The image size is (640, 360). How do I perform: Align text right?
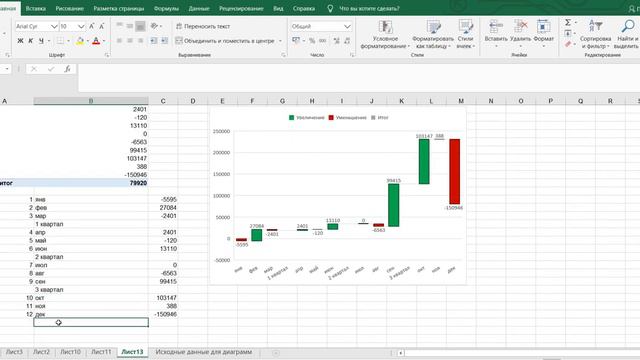coord(140,41)
